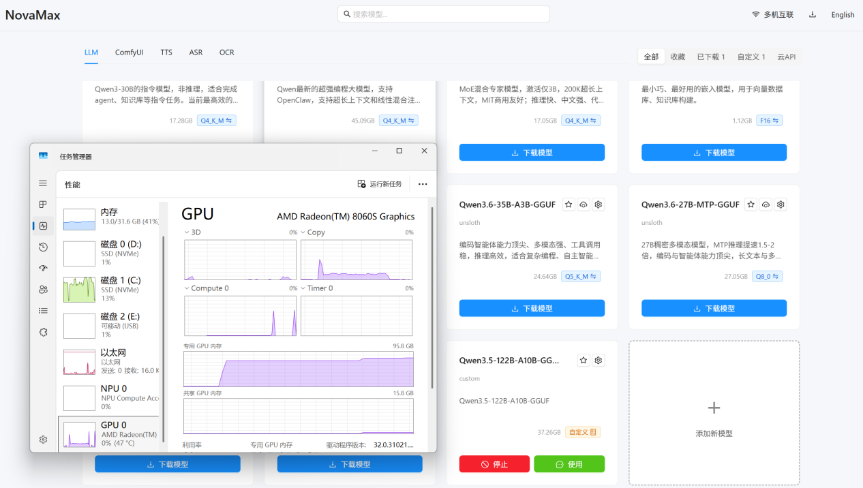Open Task Manager hamburger navigation menu
863x488 pixels.
pos(43,183)
